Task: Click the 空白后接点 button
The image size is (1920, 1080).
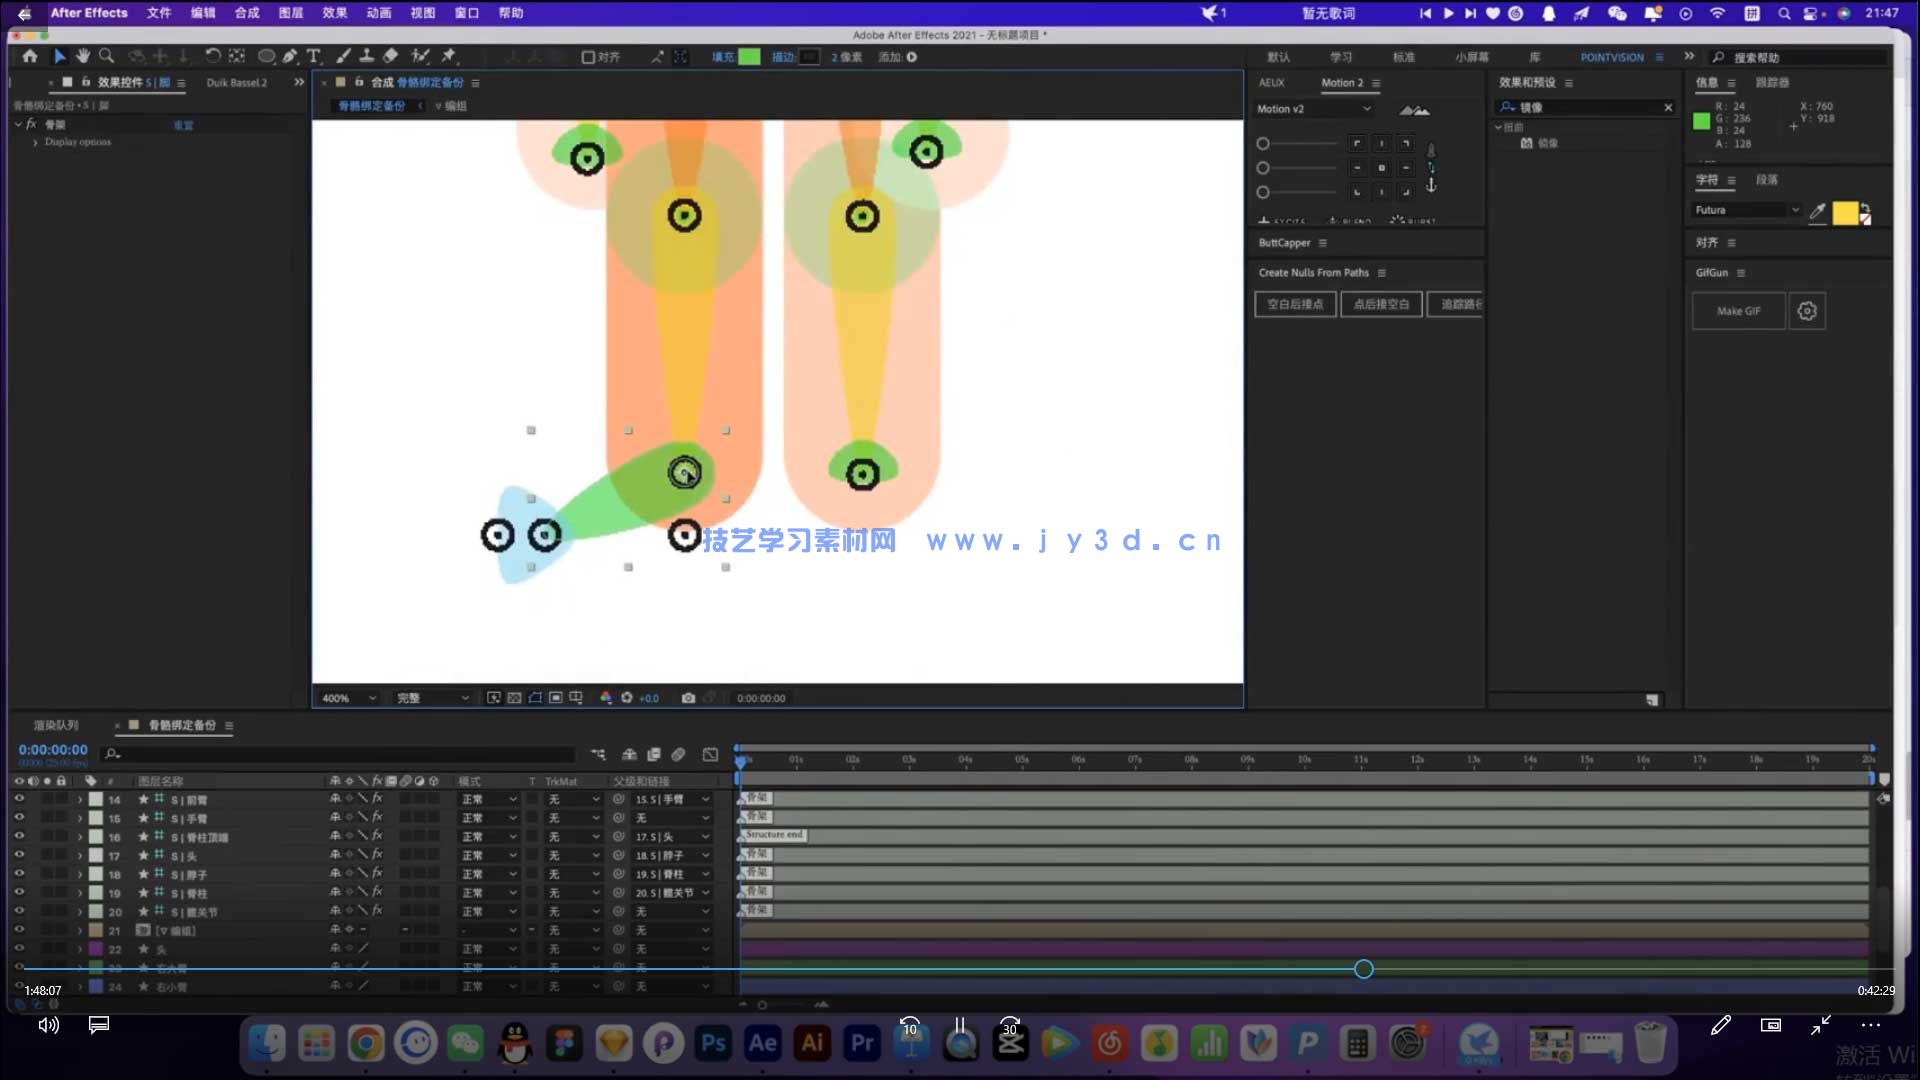Action: (1295, 304)
